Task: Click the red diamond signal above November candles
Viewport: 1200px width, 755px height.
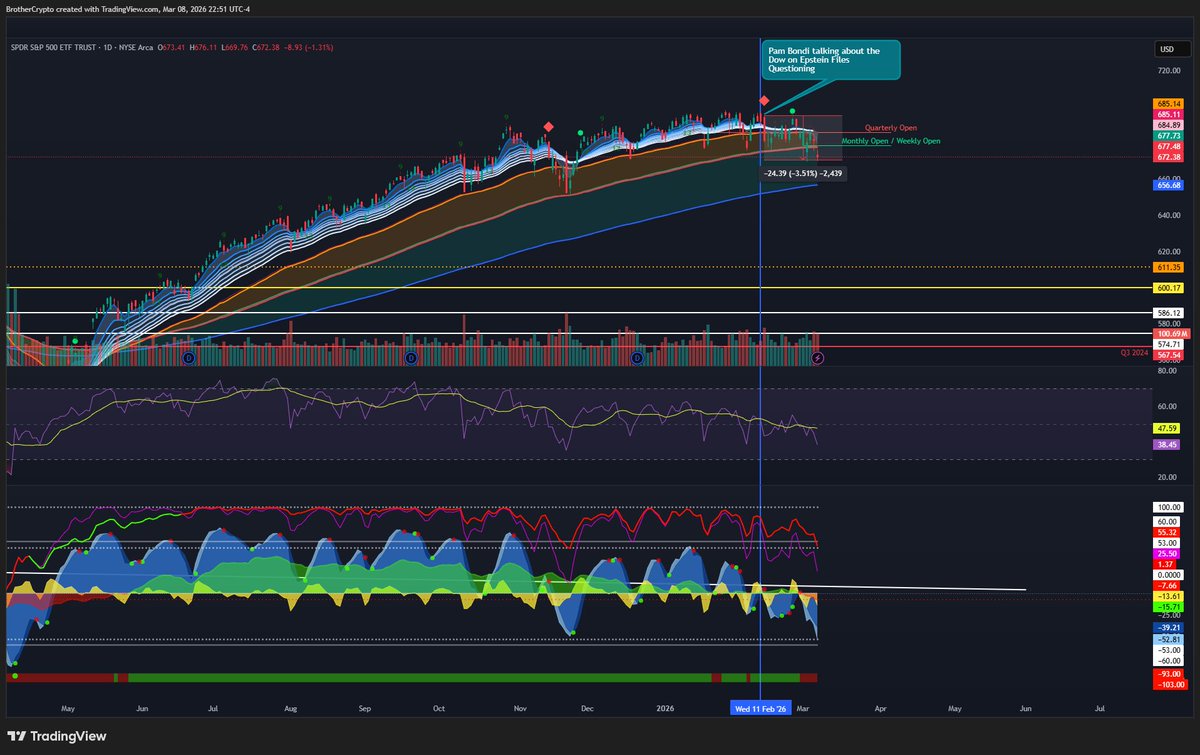Action: point(548,126)
